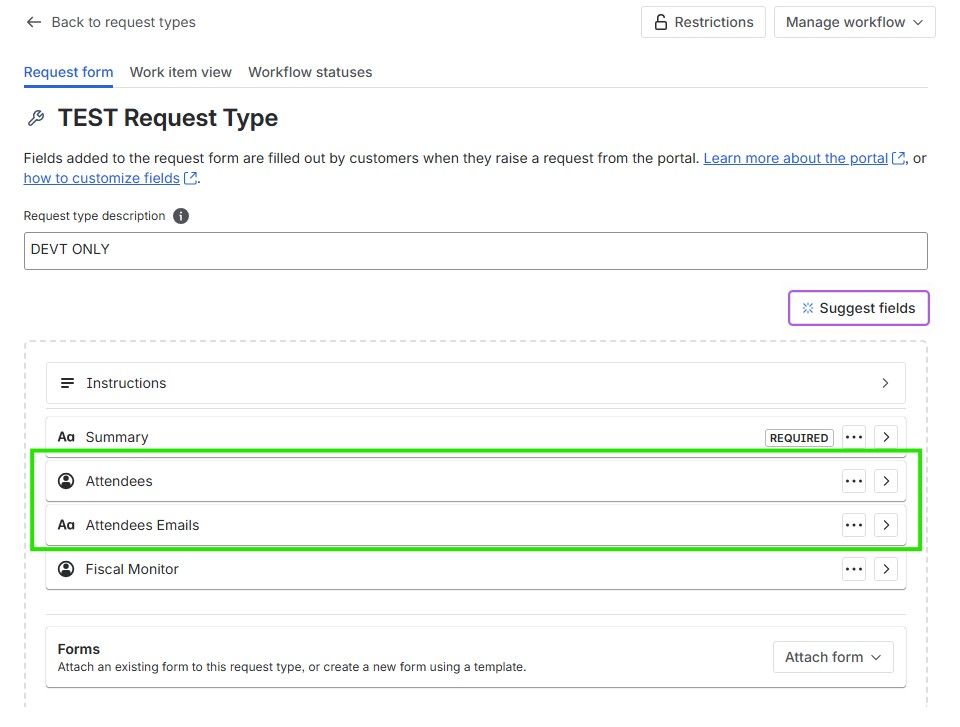Viewport: 960px width, 727px height.
Task: Click the back arrow to request types
Action: (34, 22)
